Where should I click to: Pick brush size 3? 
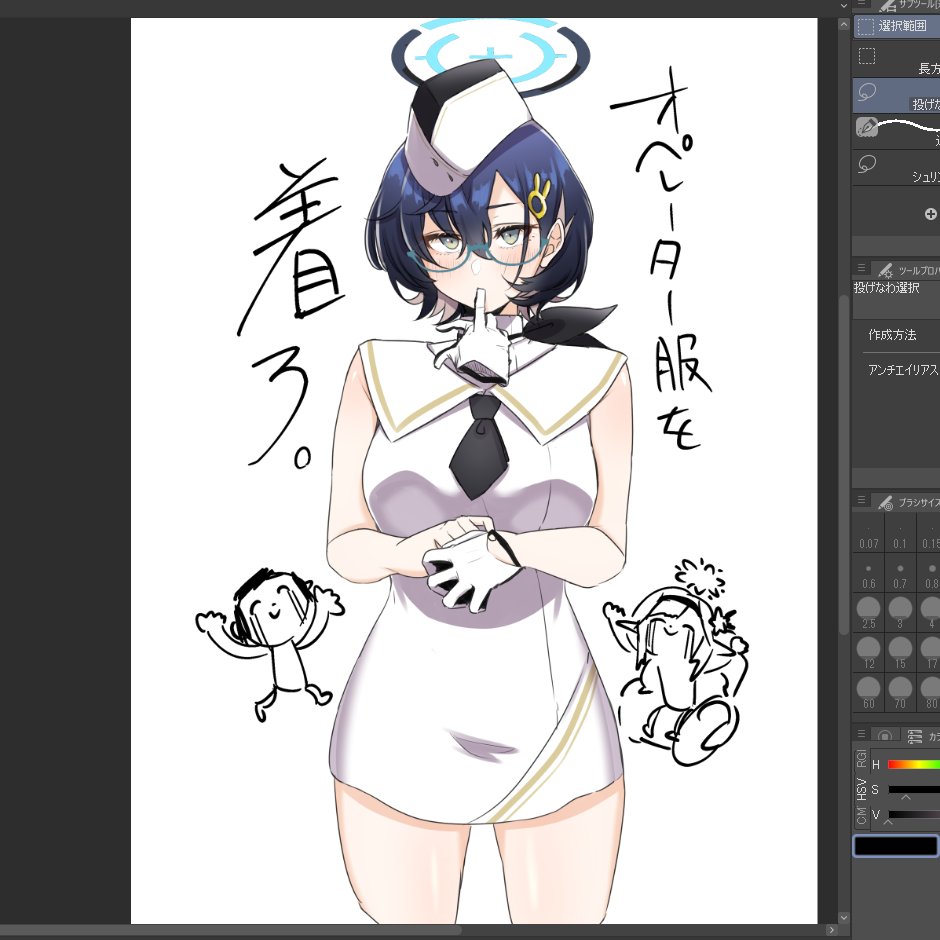click(900, 614)
